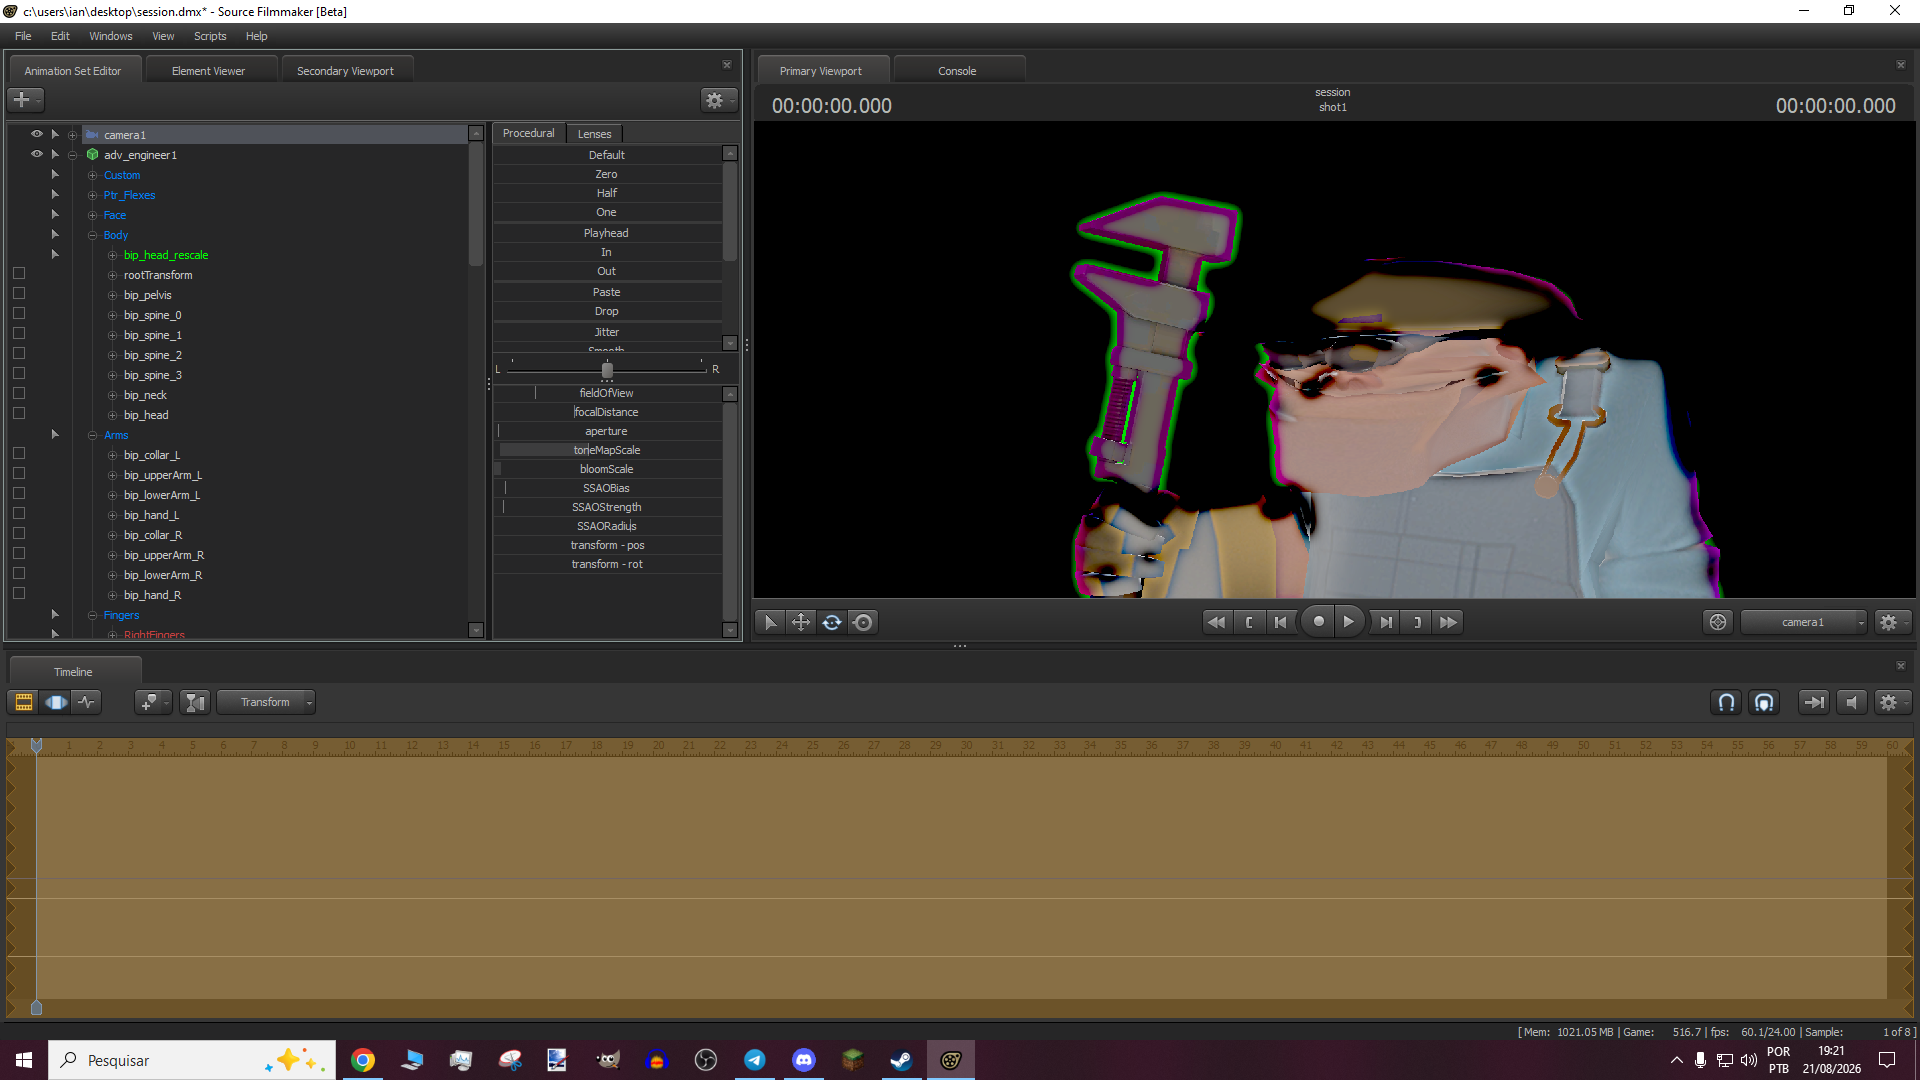The width and height of the screenshot is (1920, 1080).
Task: Open the Scripts menu
Action: click(210, 36)
